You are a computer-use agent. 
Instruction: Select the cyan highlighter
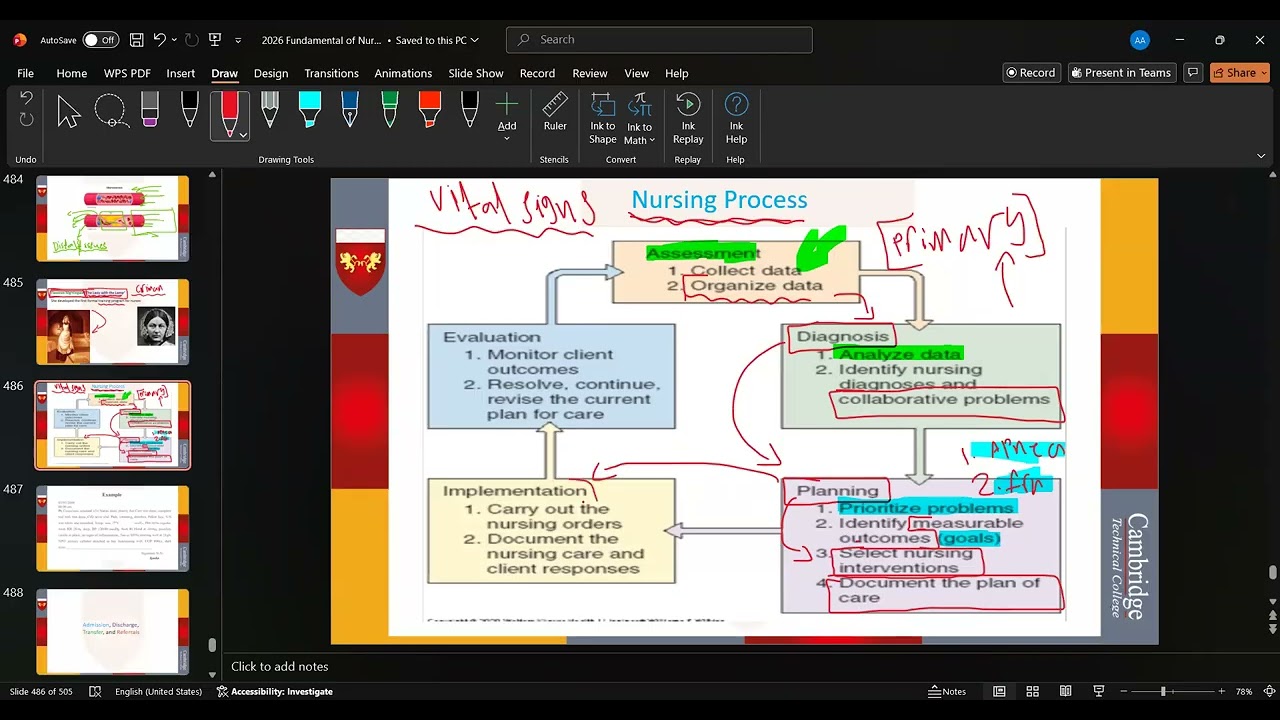[310, 110]
